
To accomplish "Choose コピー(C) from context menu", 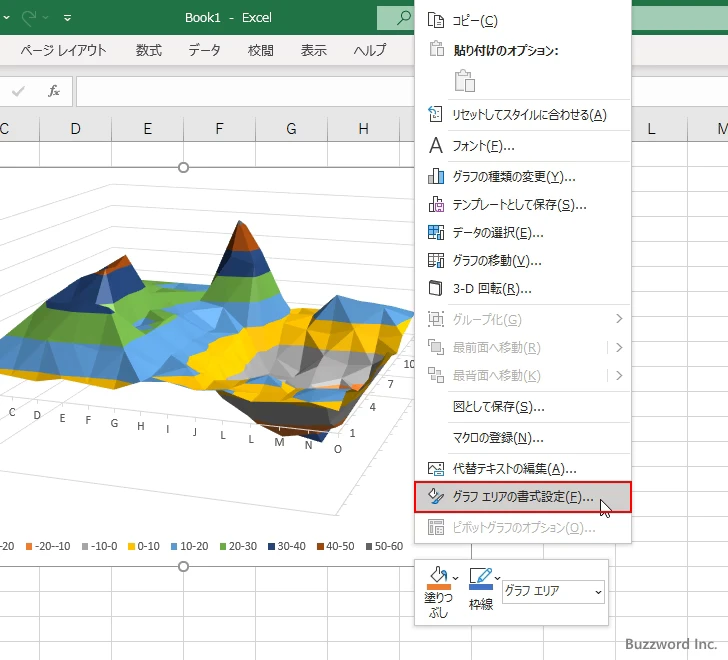I will (523, 20).
